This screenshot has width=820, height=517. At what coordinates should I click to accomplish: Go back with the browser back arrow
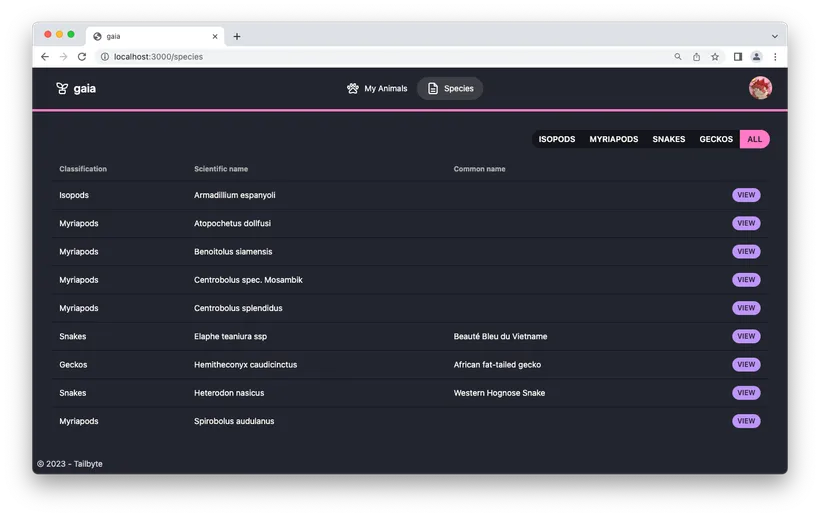pos(45,56)
